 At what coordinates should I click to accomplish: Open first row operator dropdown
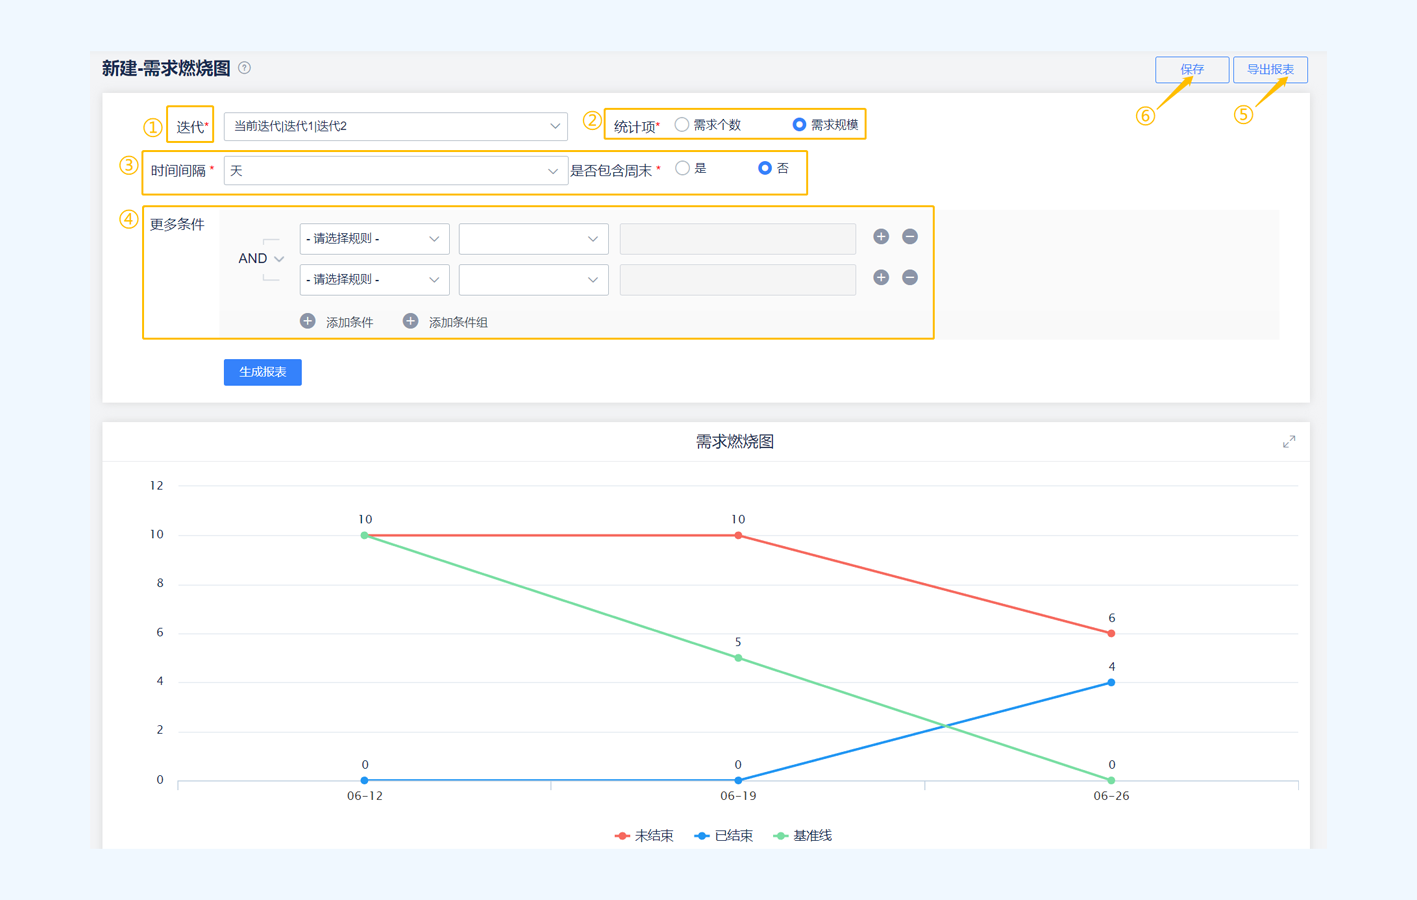(x=533, y=239)
